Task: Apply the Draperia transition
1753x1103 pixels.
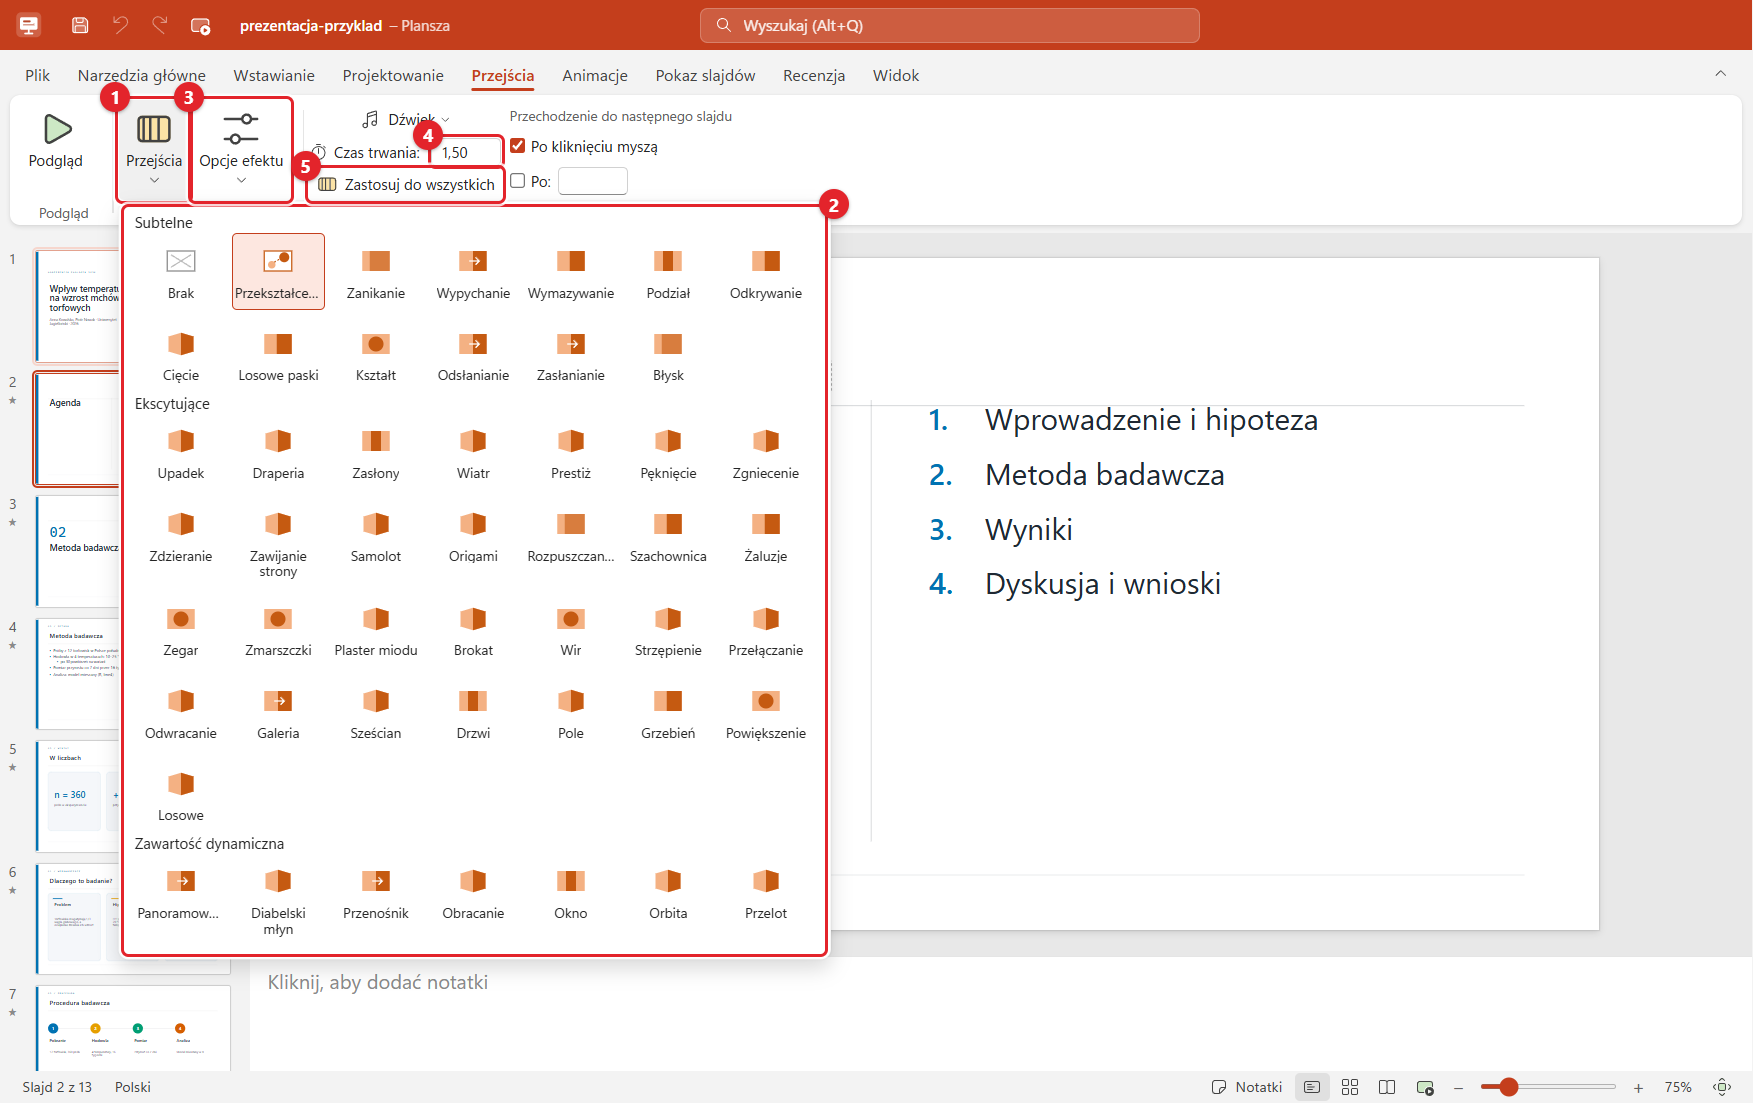Action: coord(278,453)
